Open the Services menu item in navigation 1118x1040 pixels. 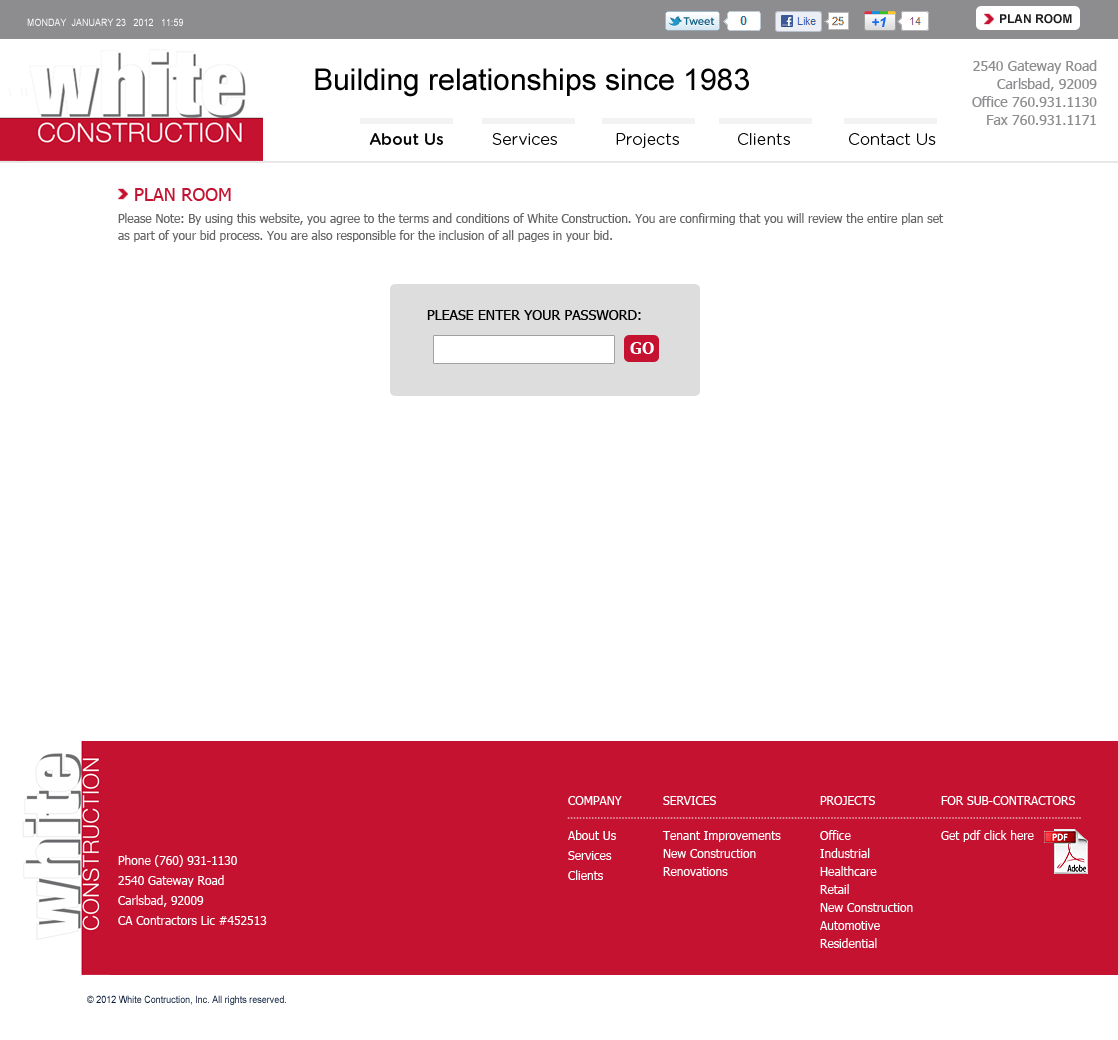(525, 139)
